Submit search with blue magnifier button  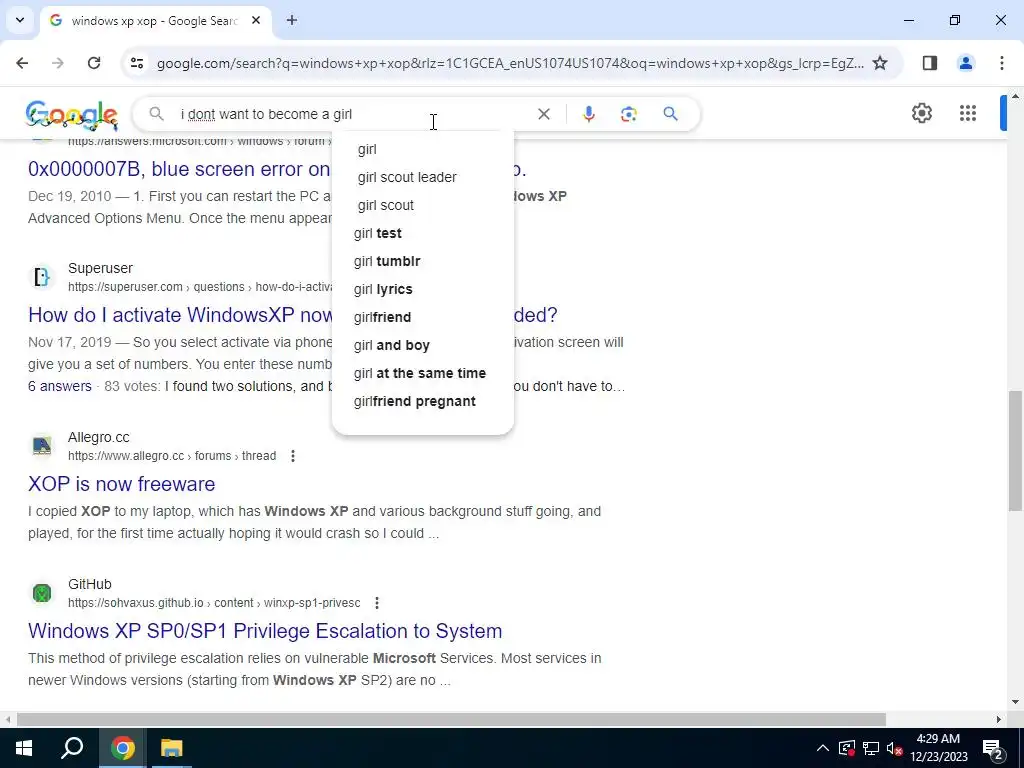[670, 114]
